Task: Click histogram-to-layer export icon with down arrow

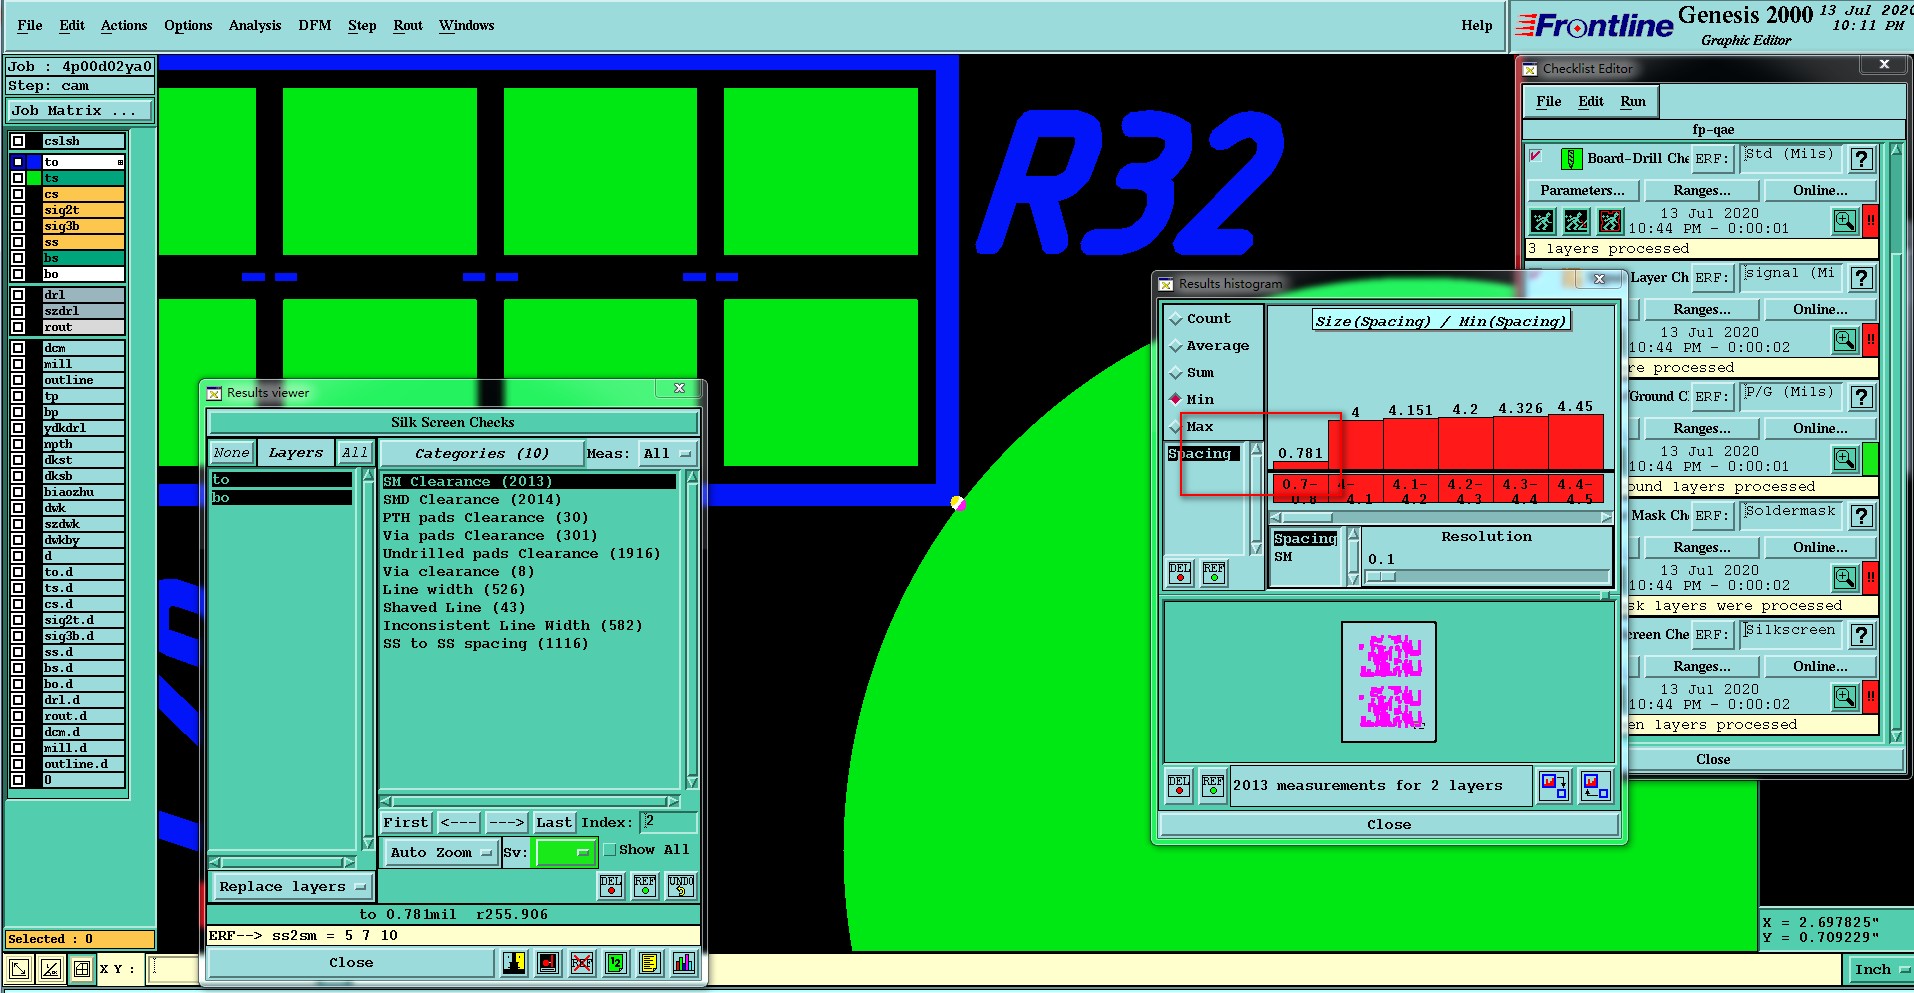Action: (1554, 786)
